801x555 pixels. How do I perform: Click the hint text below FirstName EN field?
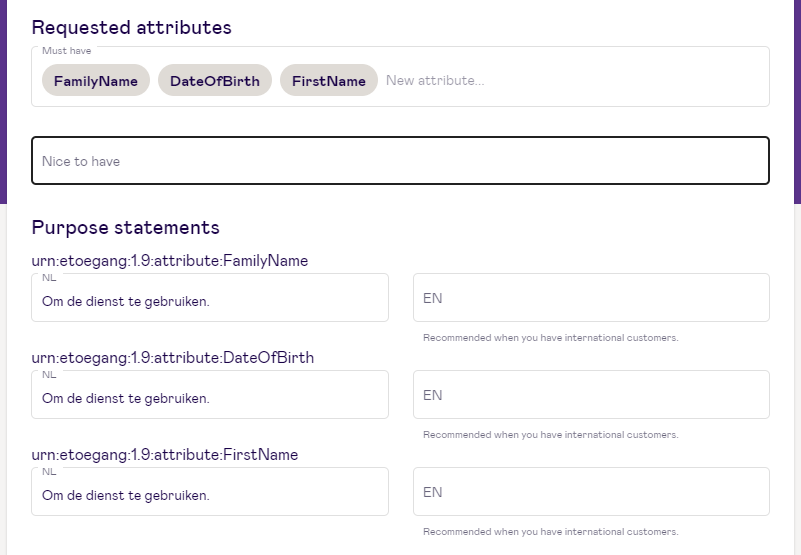[550, 532]
